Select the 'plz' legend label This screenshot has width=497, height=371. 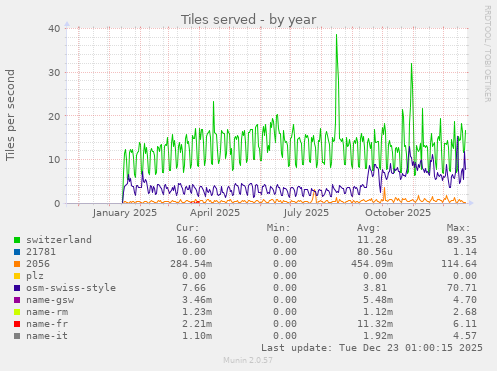point(35,276)
